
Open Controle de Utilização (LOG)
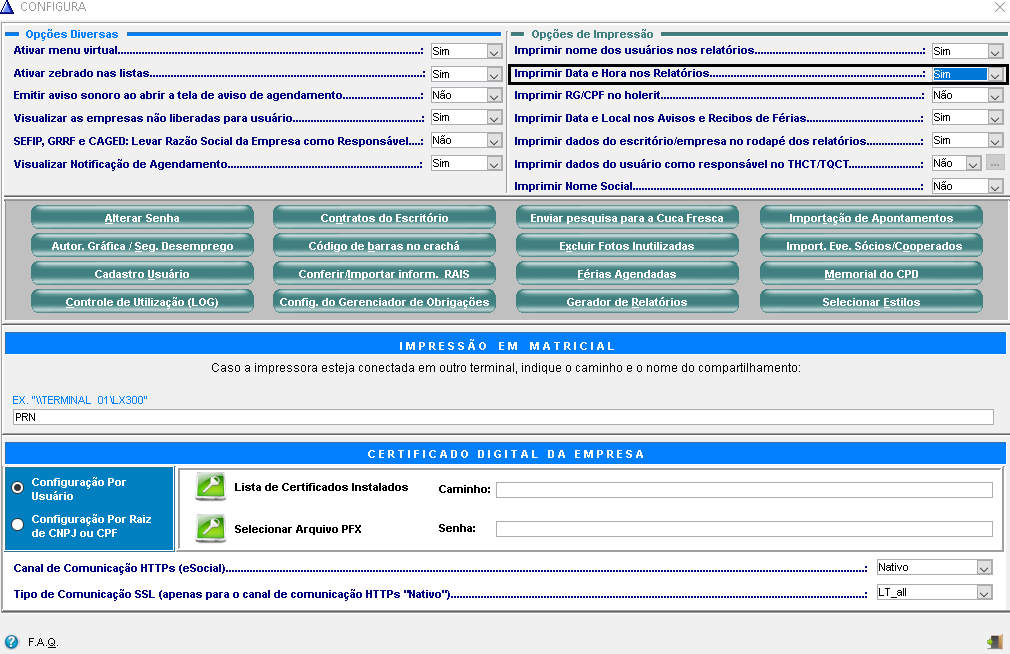pos(142,302)
